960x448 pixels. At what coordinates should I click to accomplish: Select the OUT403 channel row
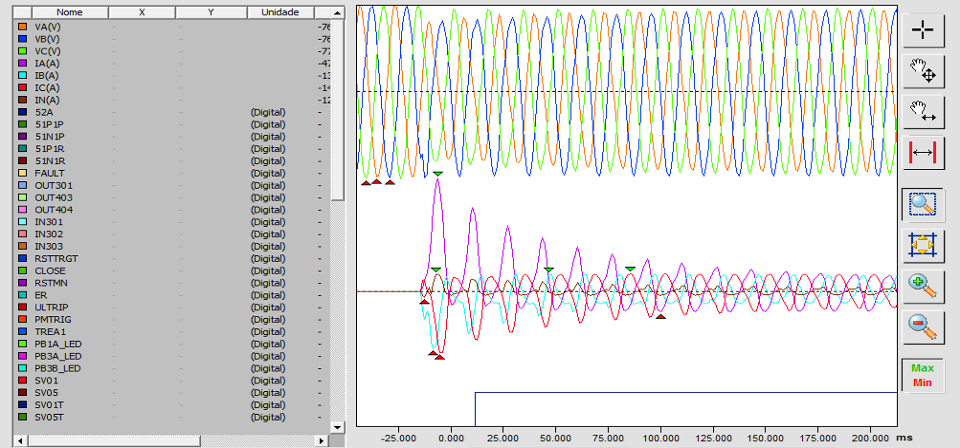[x=171, y=198]
